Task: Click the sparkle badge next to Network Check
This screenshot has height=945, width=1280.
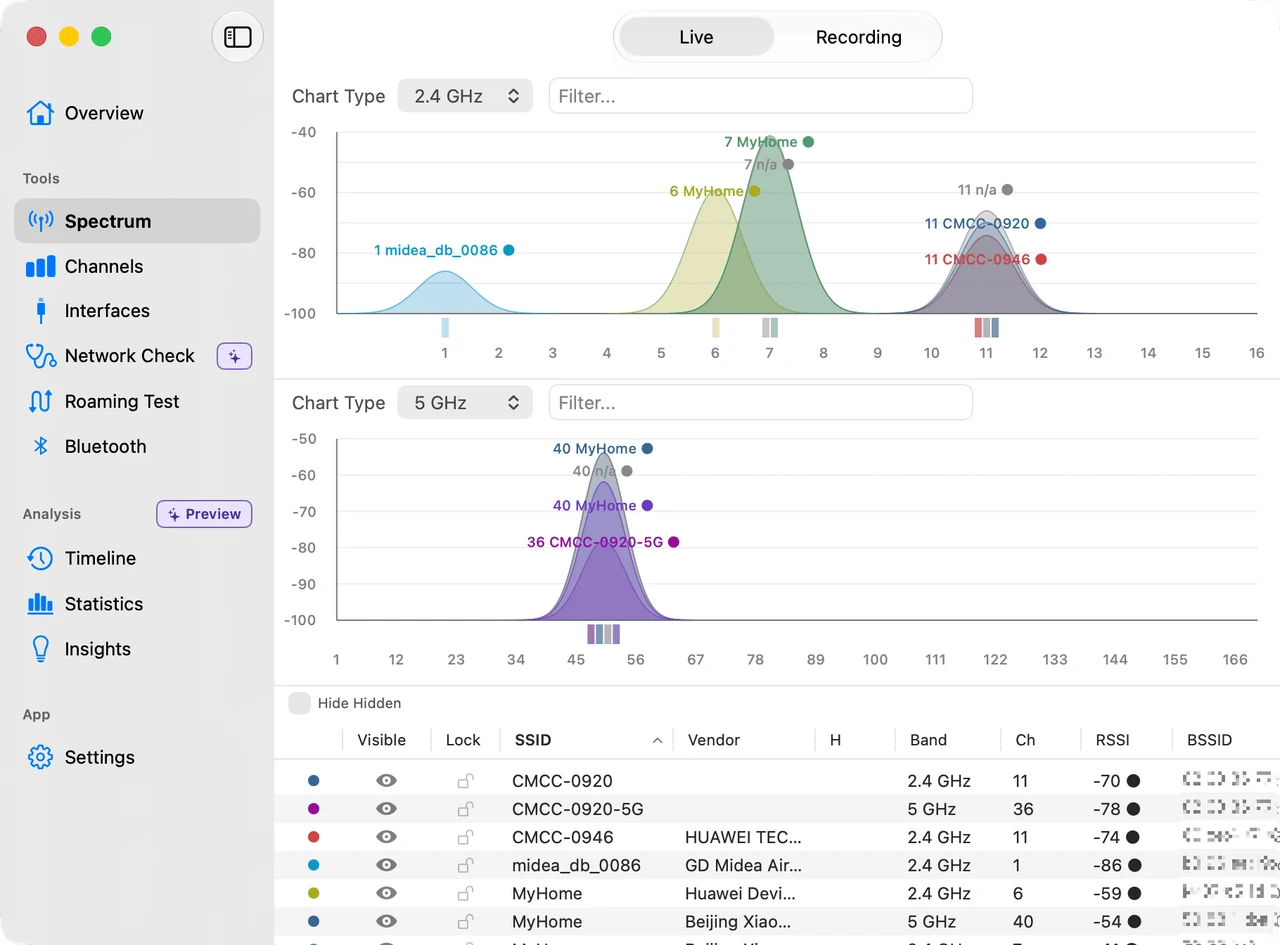Action: (235, 356)
